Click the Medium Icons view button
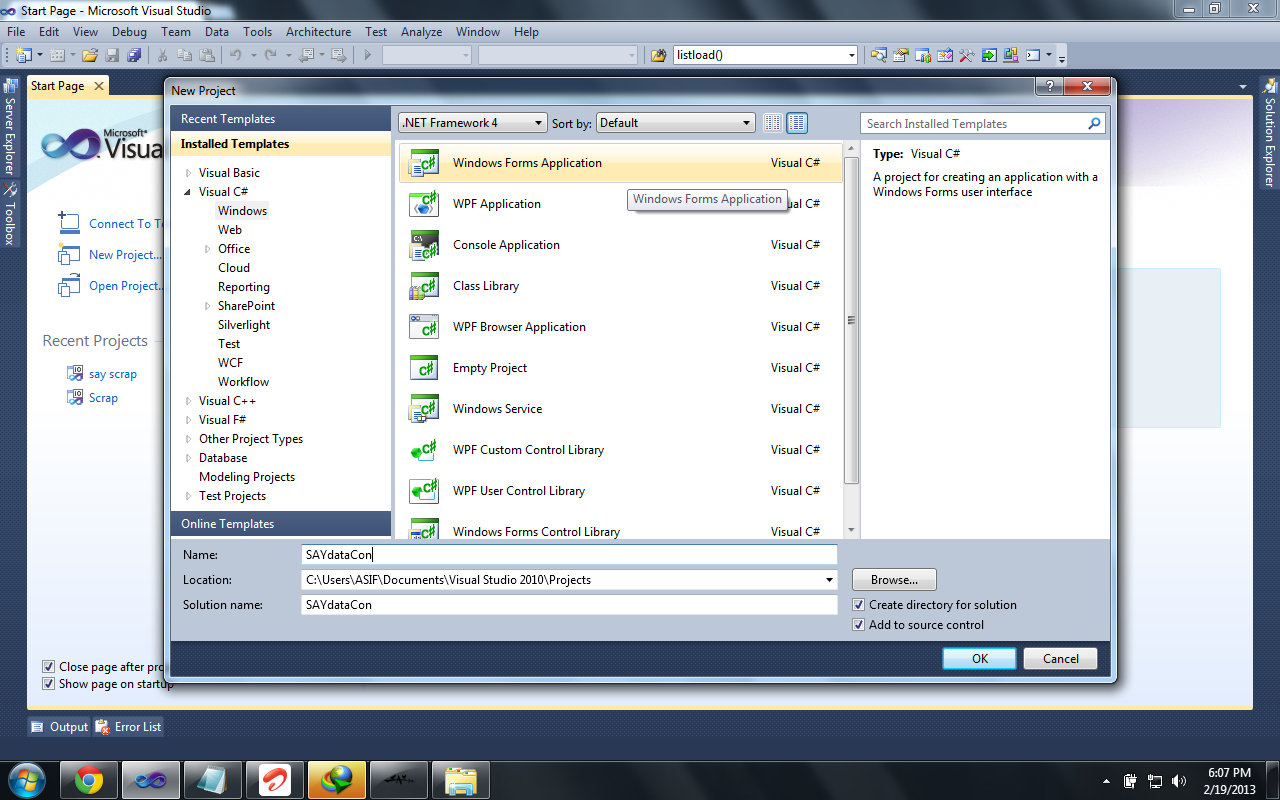The width and height of the screenshot is (1280, 800). pyautogui.click(x=797, y=123)
